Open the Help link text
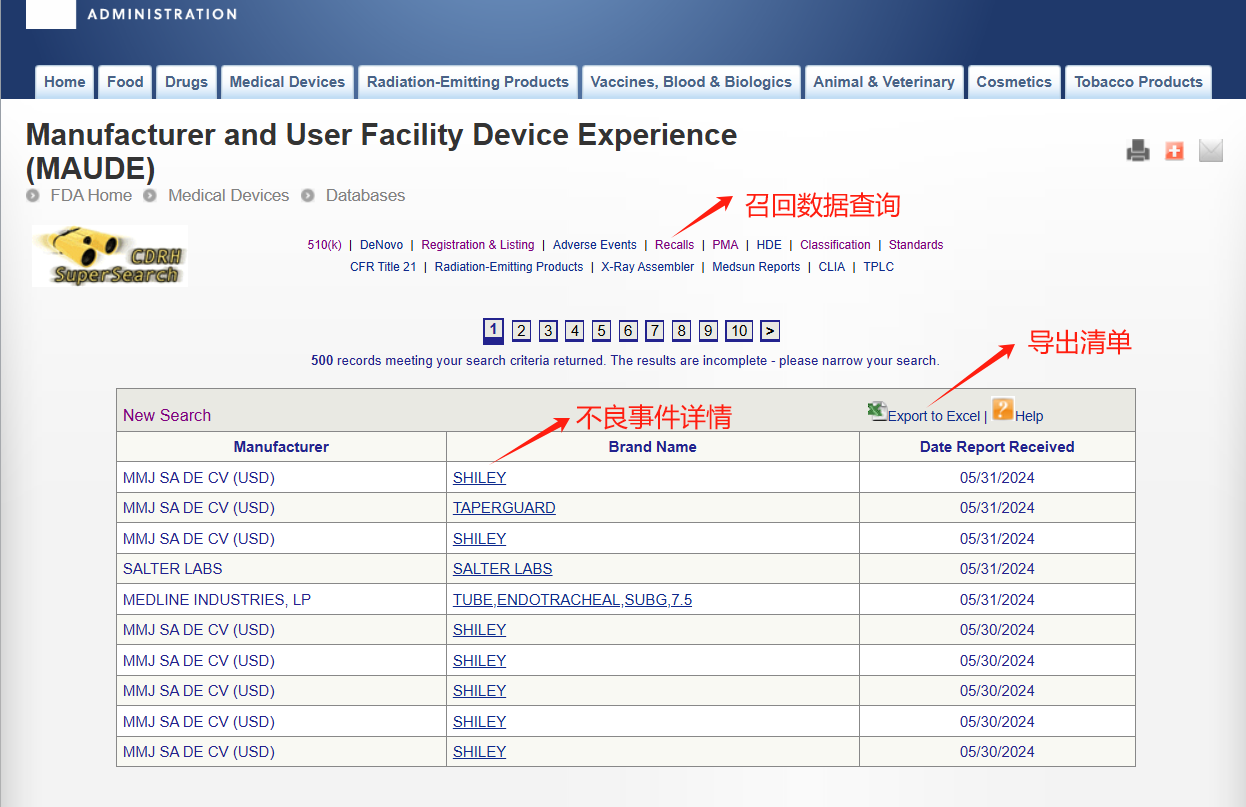 click(1029, 416)
